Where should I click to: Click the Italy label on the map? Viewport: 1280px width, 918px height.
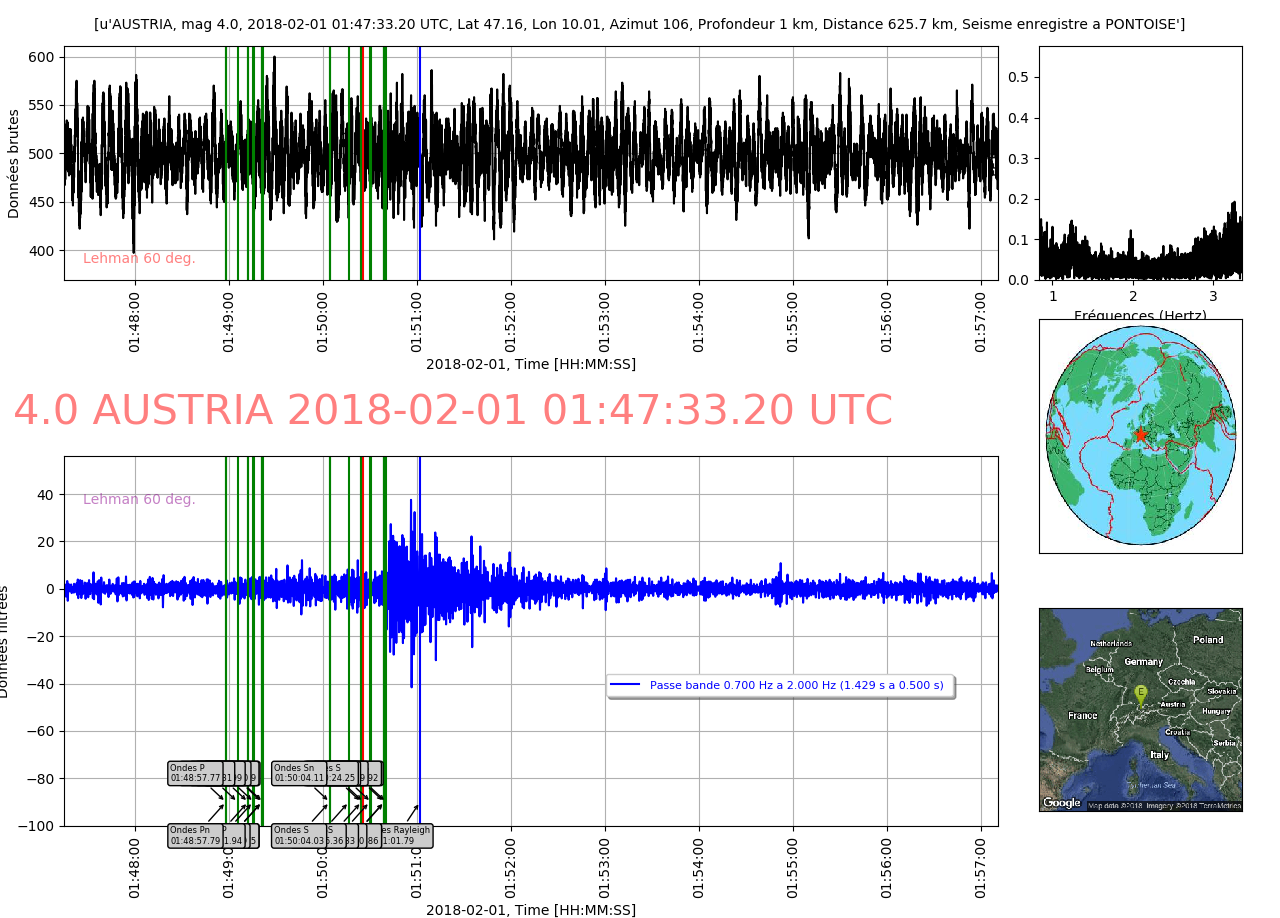(x=1158, y=755)
